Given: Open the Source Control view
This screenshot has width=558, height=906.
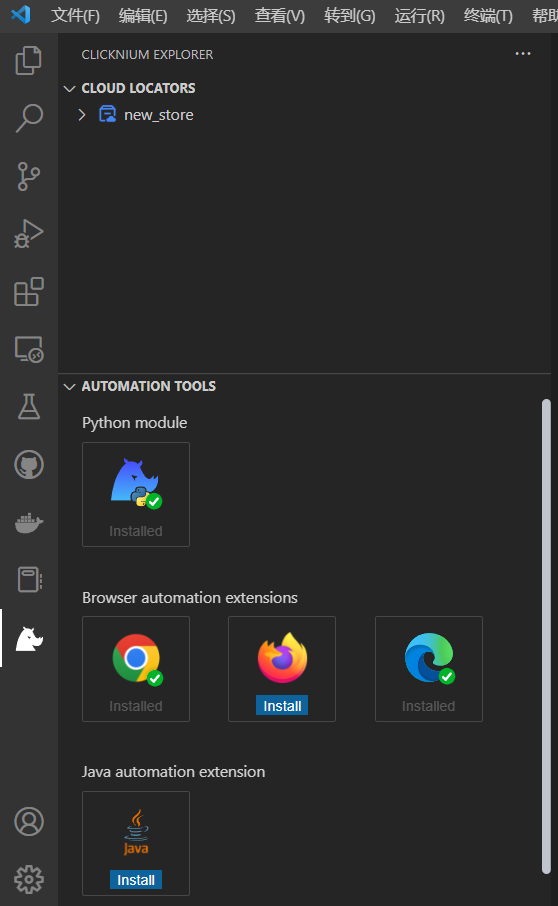Looking at the screenshot, I should click(28, 176).
